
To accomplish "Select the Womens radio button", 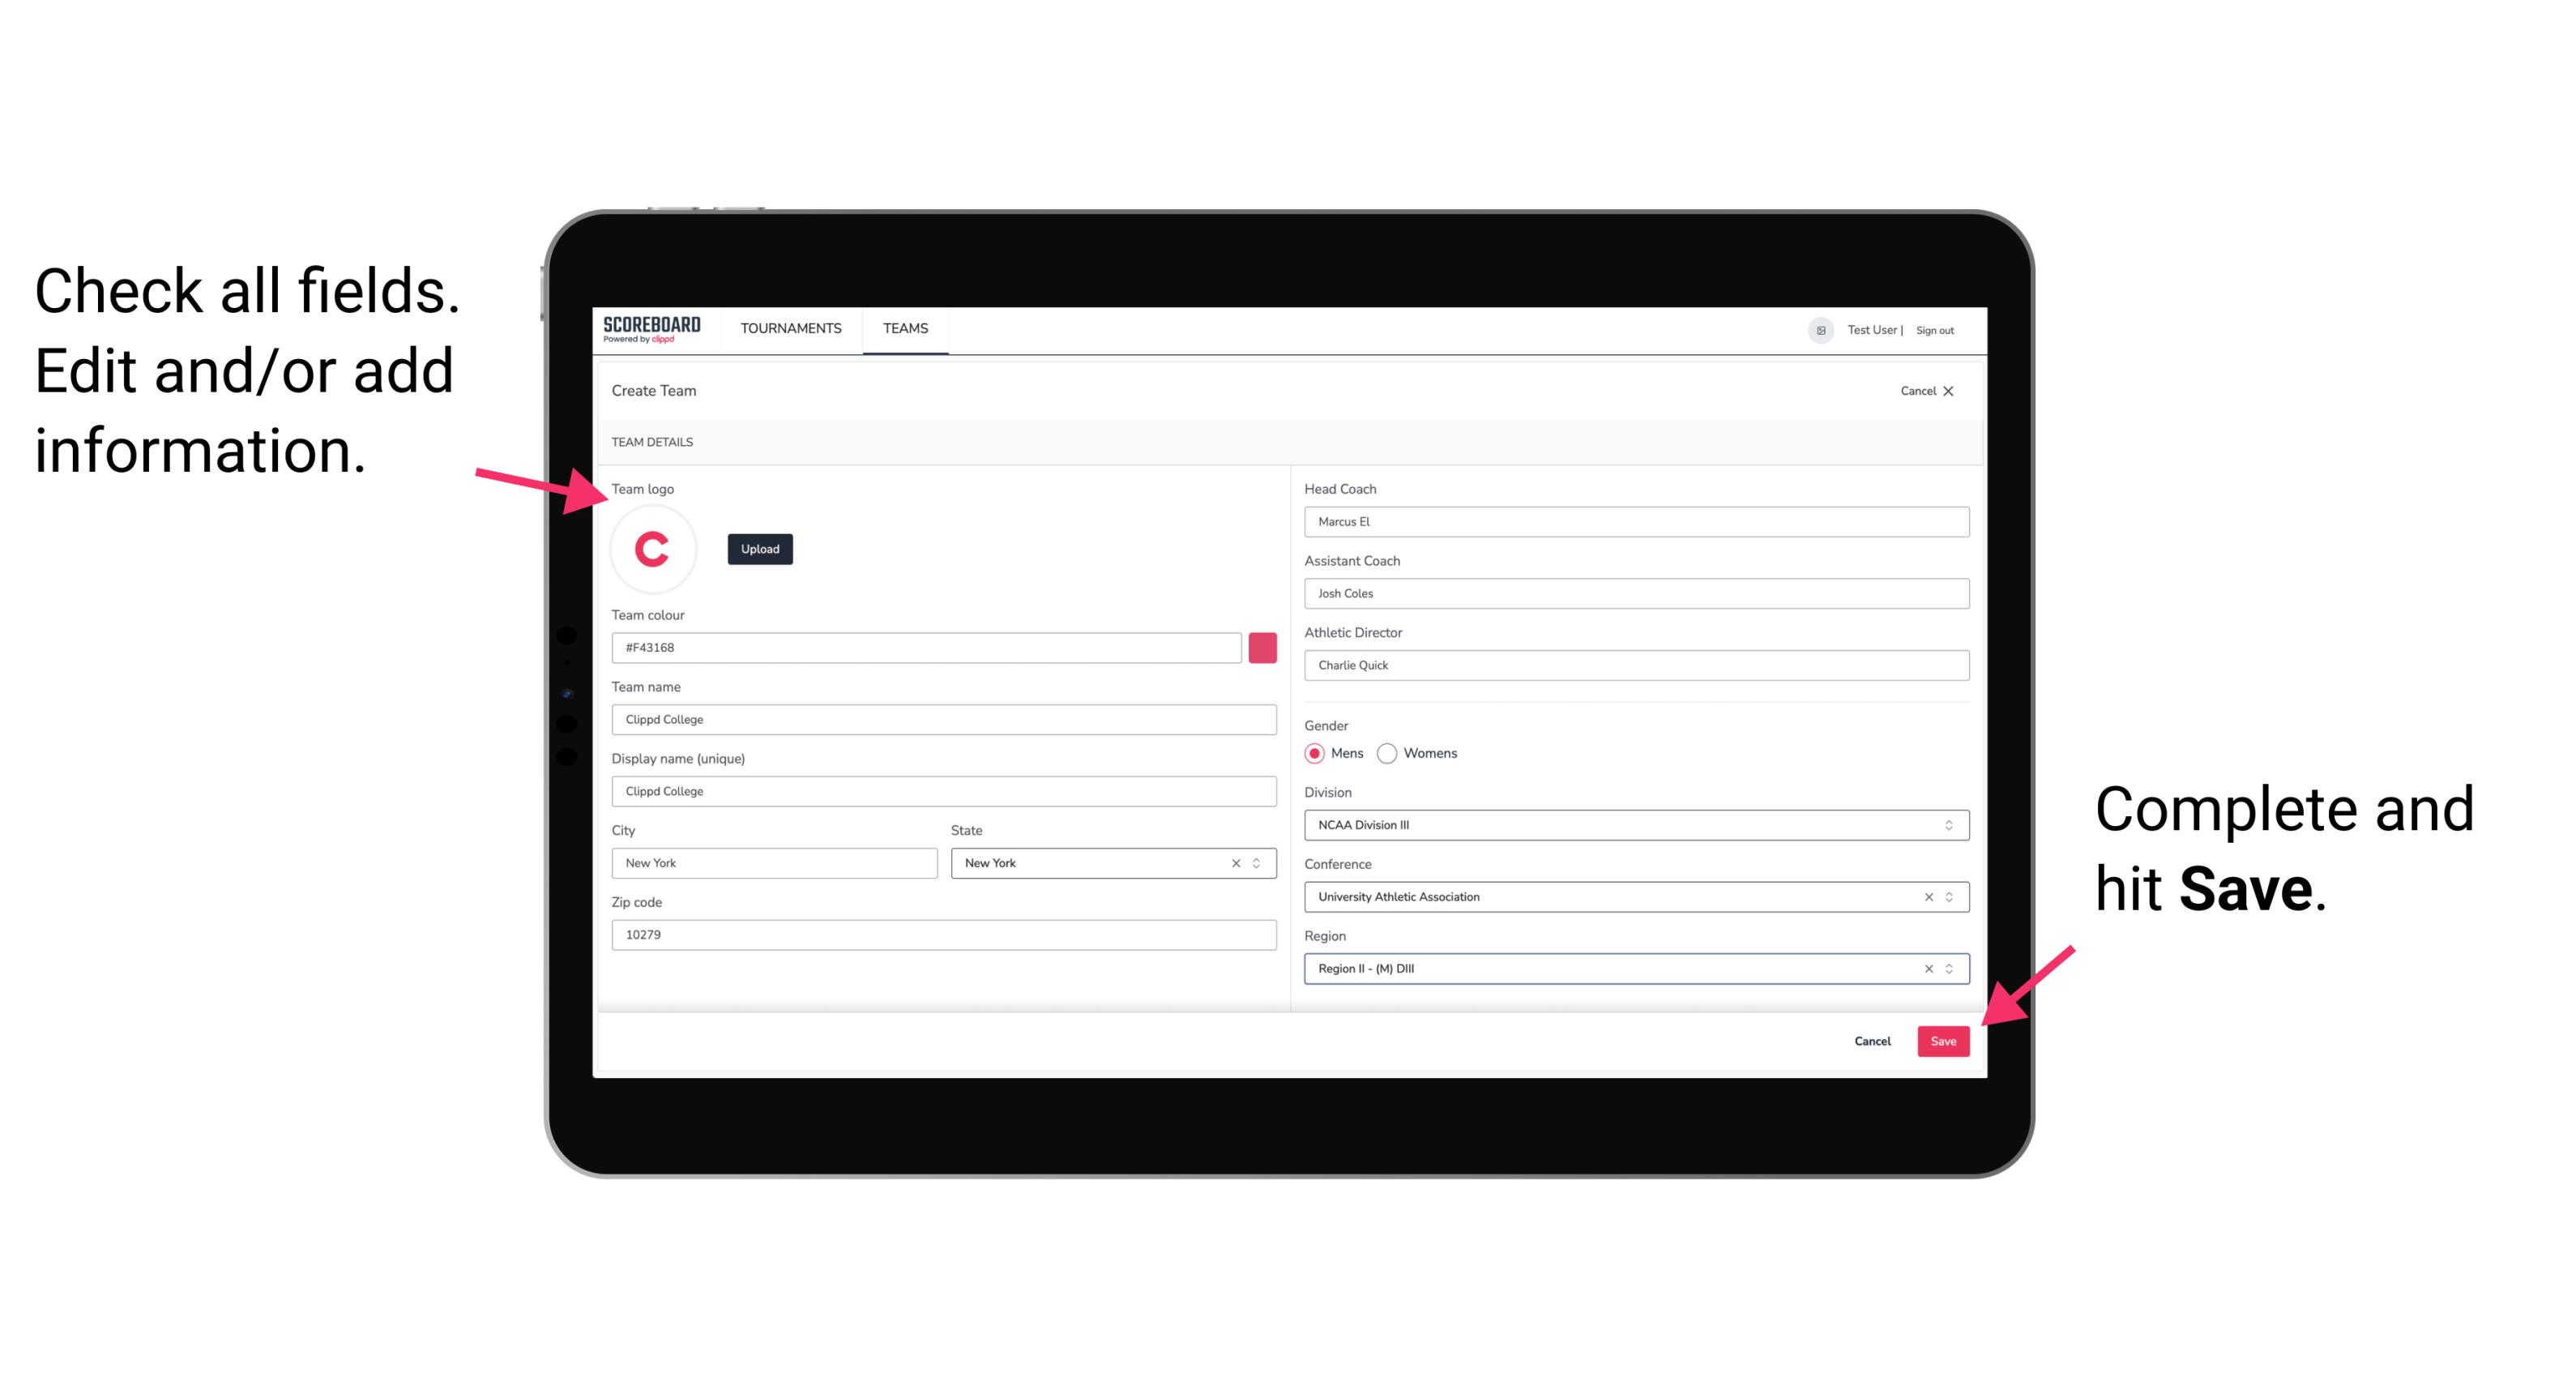I will pyautogui.click(x=1394, y=753).
